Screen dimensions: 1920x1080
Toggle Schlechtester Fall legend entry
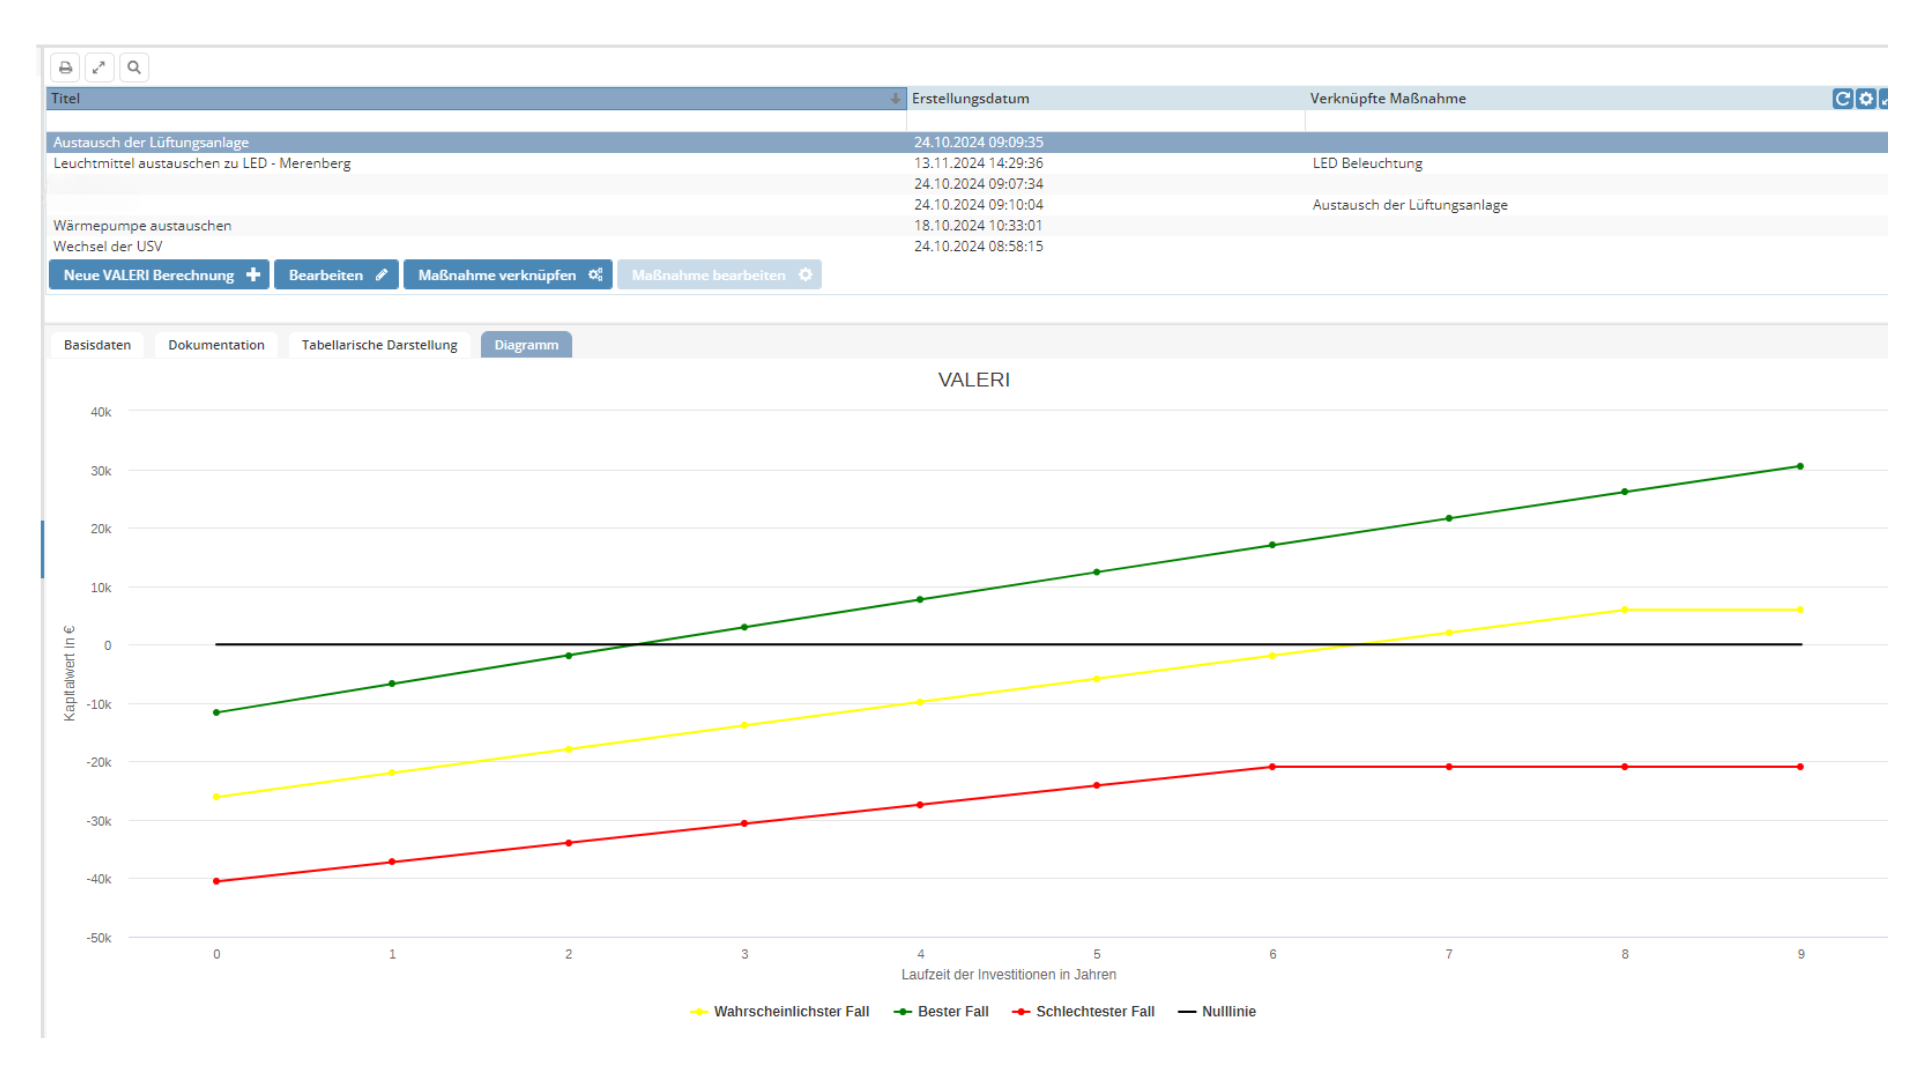point(1083,1012)
